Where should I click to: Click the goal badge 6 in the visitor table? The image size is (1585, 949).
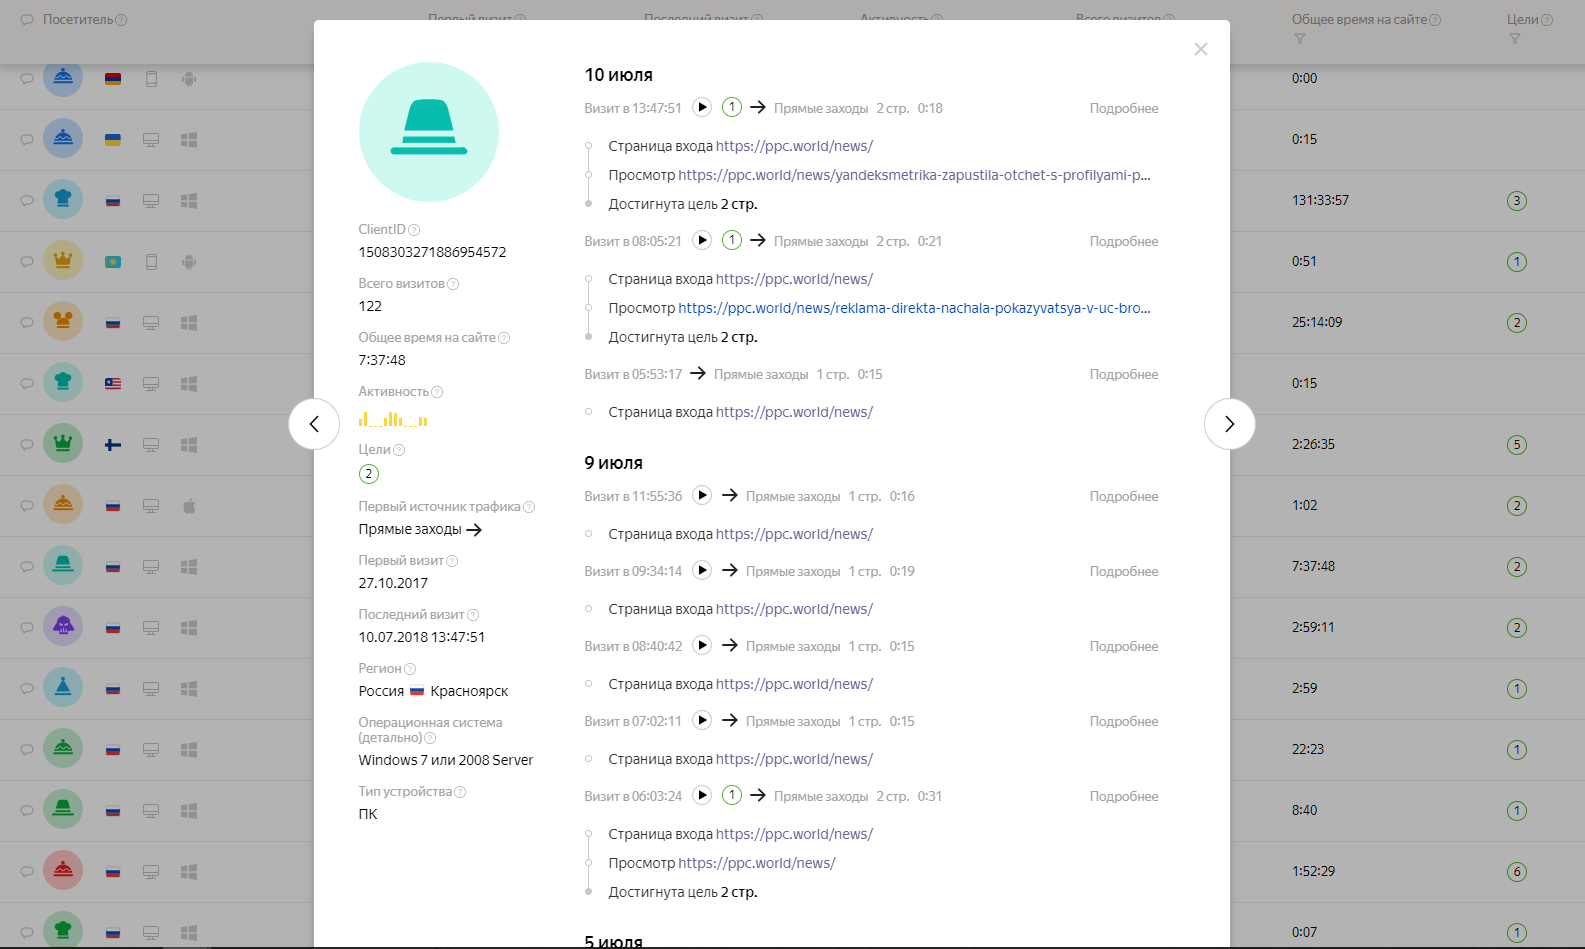(x=1516, y=871)
